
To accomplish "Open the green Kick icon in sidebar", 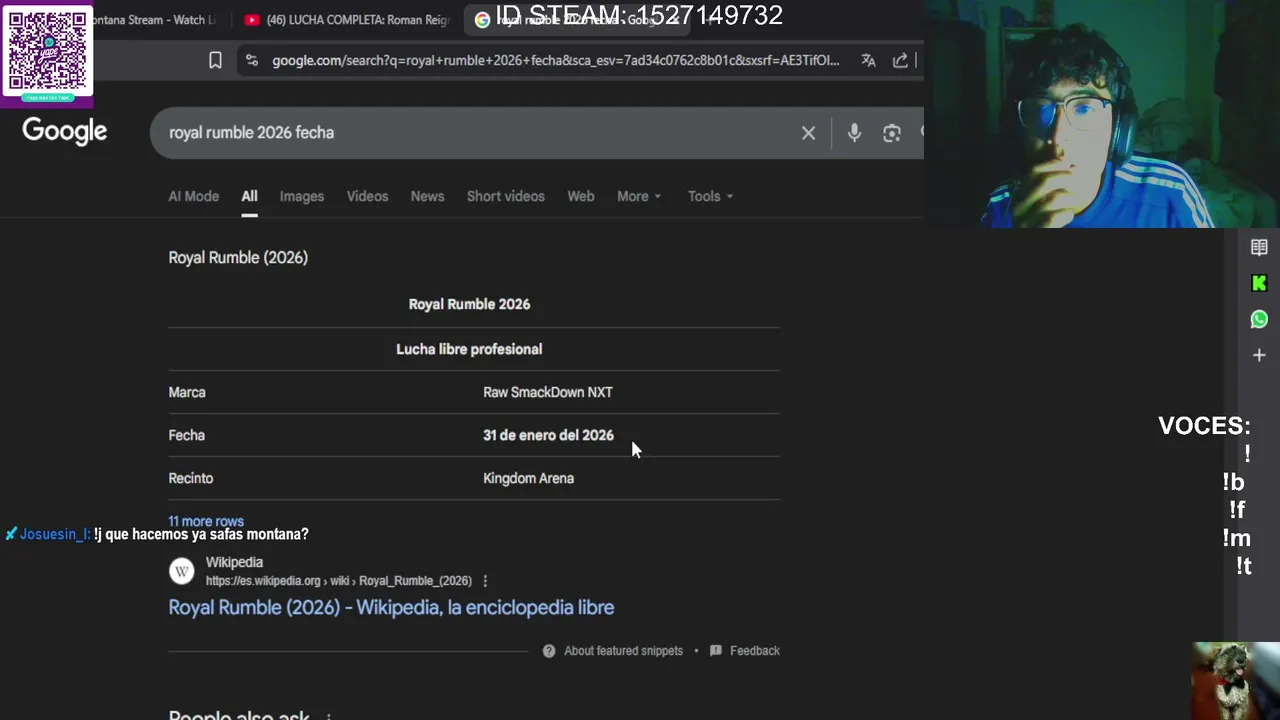I will pos(1259,283).
